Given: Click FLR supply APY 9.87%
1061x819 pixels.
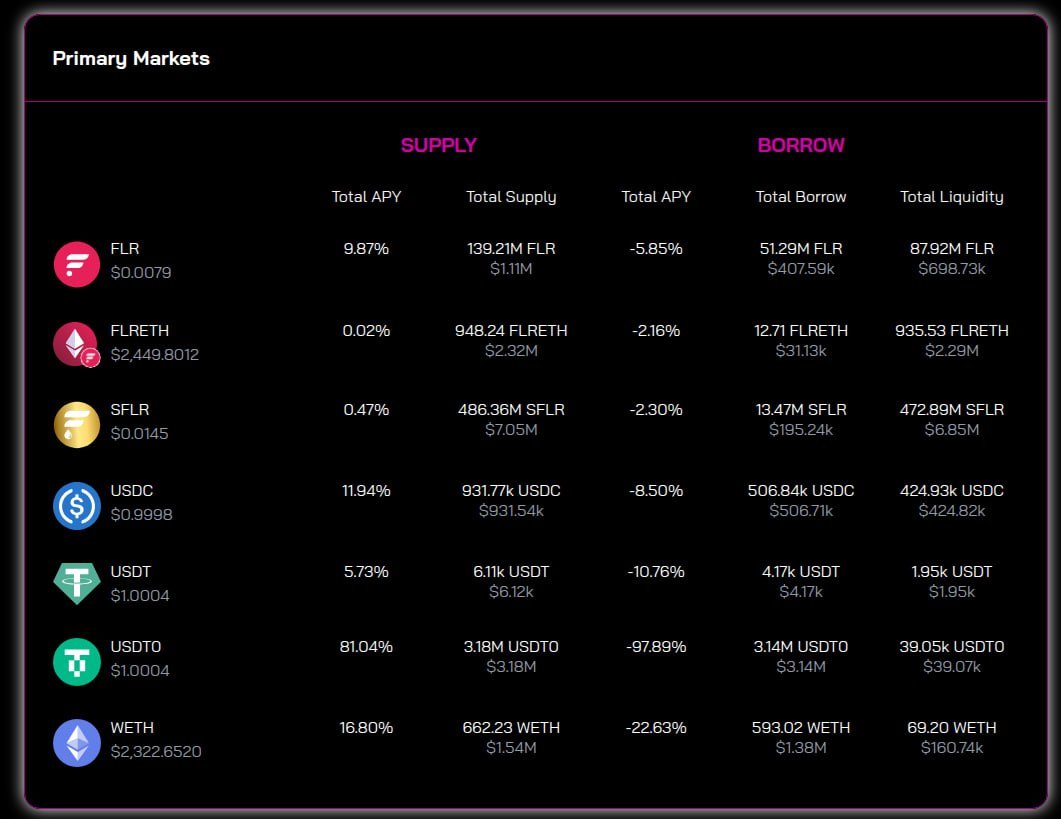Looking at the screenshot, I should pyautogui.click(x=366, y=248).
